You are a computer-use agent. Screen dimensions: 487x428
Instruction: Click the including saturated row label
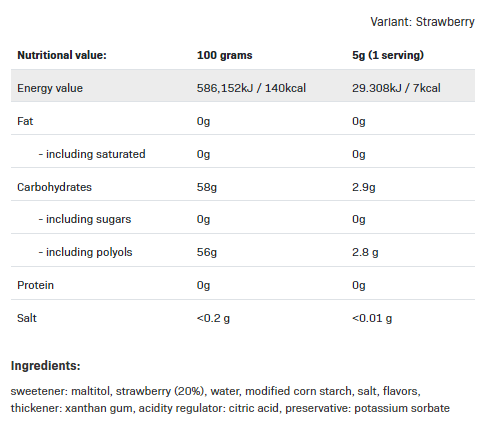[92, 154]
